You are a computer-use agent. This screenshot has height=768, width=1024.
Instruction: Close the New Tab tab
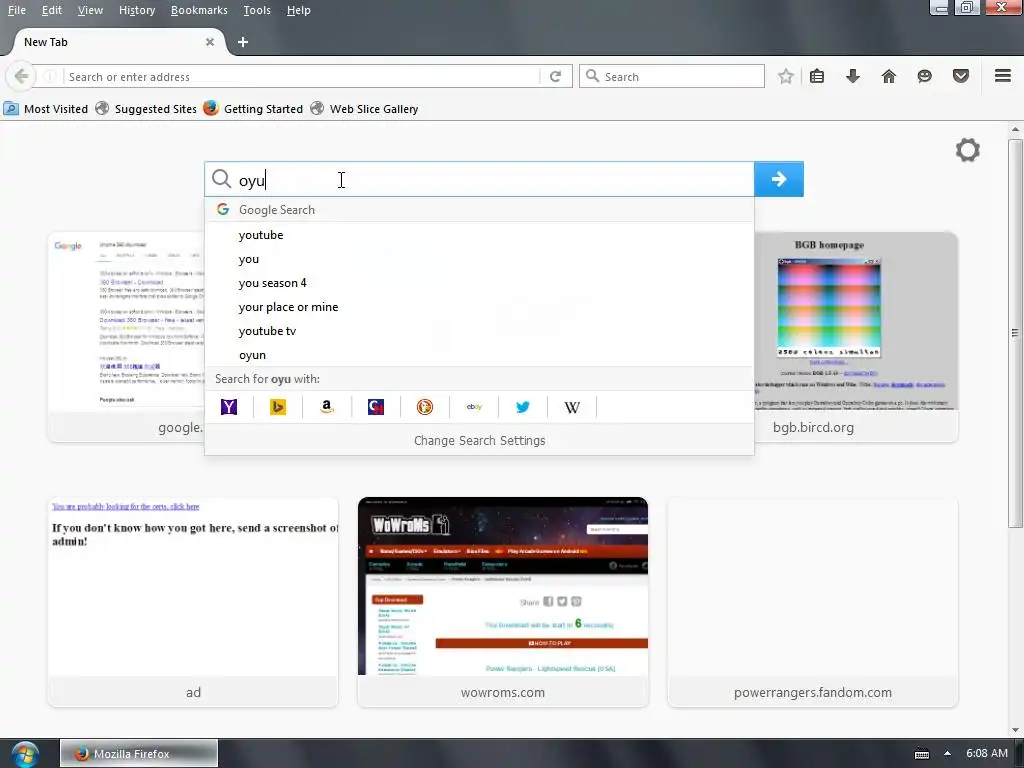point(210,42)
